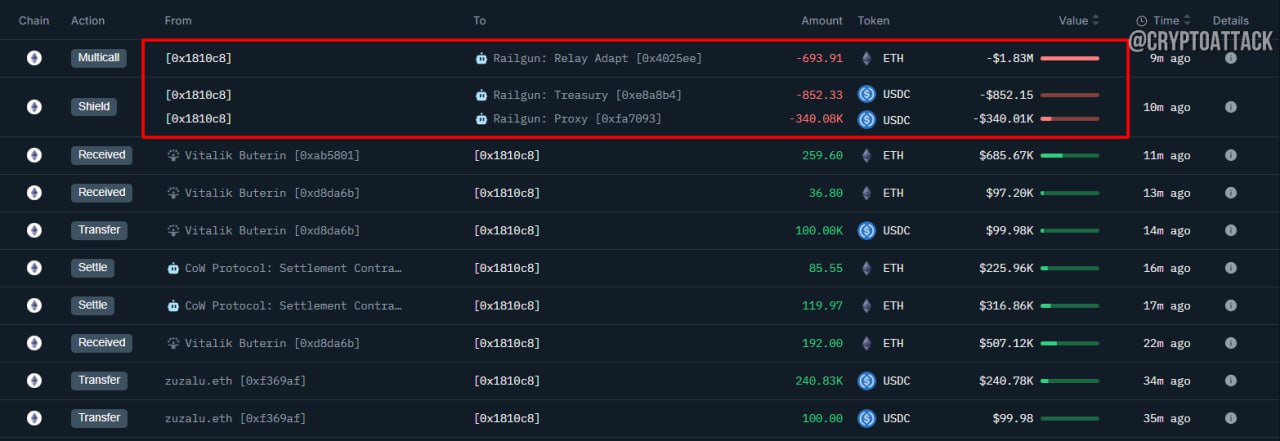Click the Amount column header
The width and height of the screenshot is (1280, 441).
point(822,20)
